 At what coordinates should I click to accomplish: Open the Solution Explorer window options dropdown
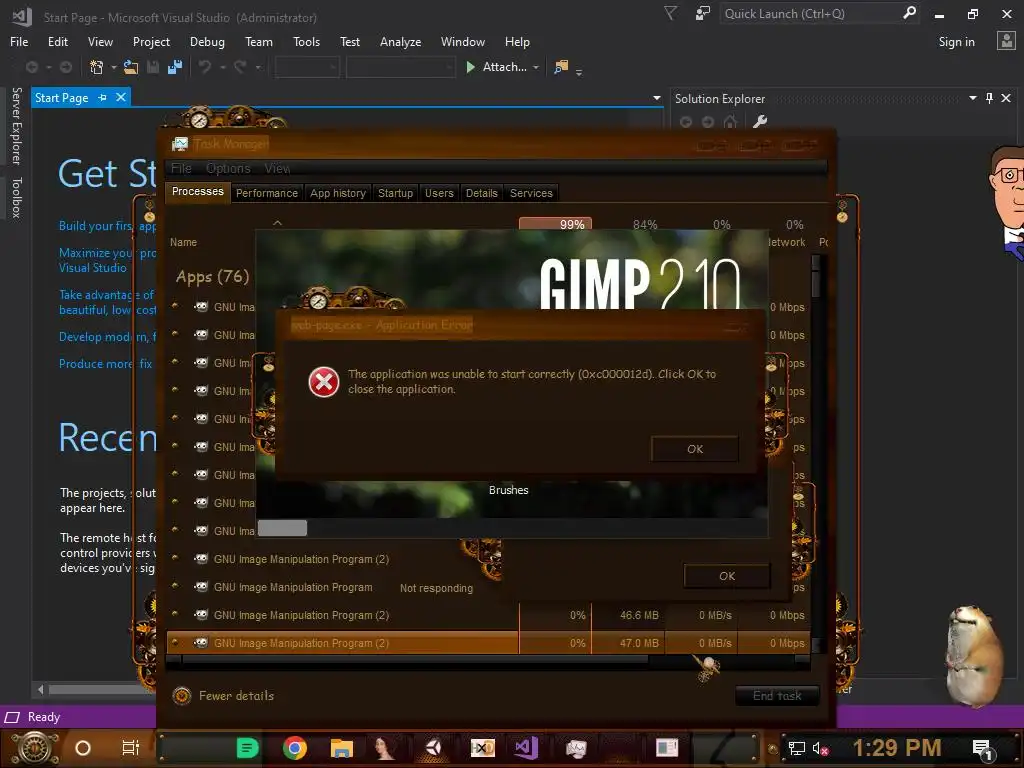click(x=972, y=98)
